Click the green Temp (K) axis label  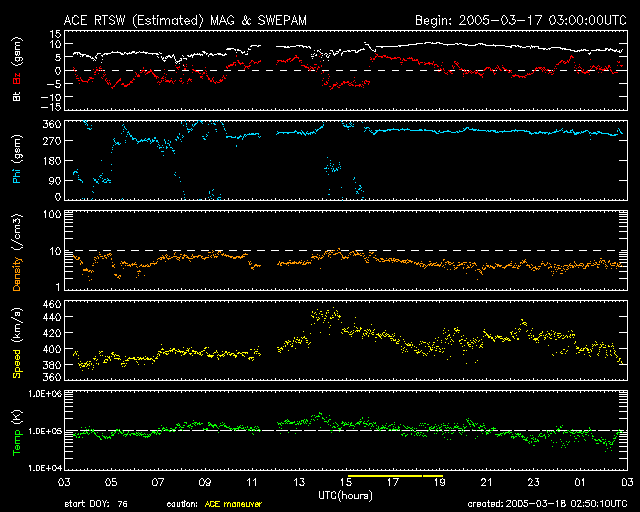coord(17,430)
